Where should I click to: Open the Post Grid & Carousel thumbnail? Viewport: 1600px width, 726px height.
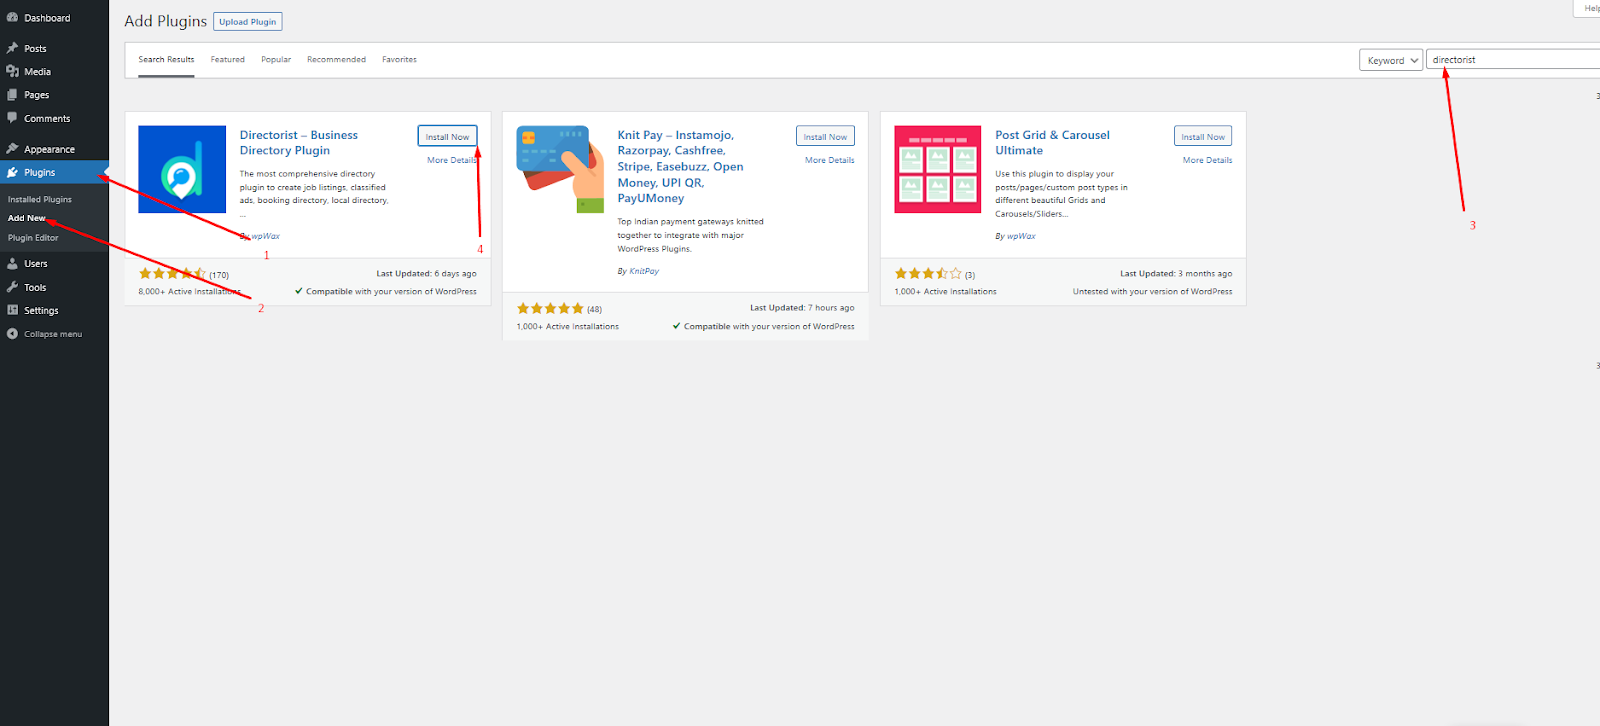pos(938,169)
